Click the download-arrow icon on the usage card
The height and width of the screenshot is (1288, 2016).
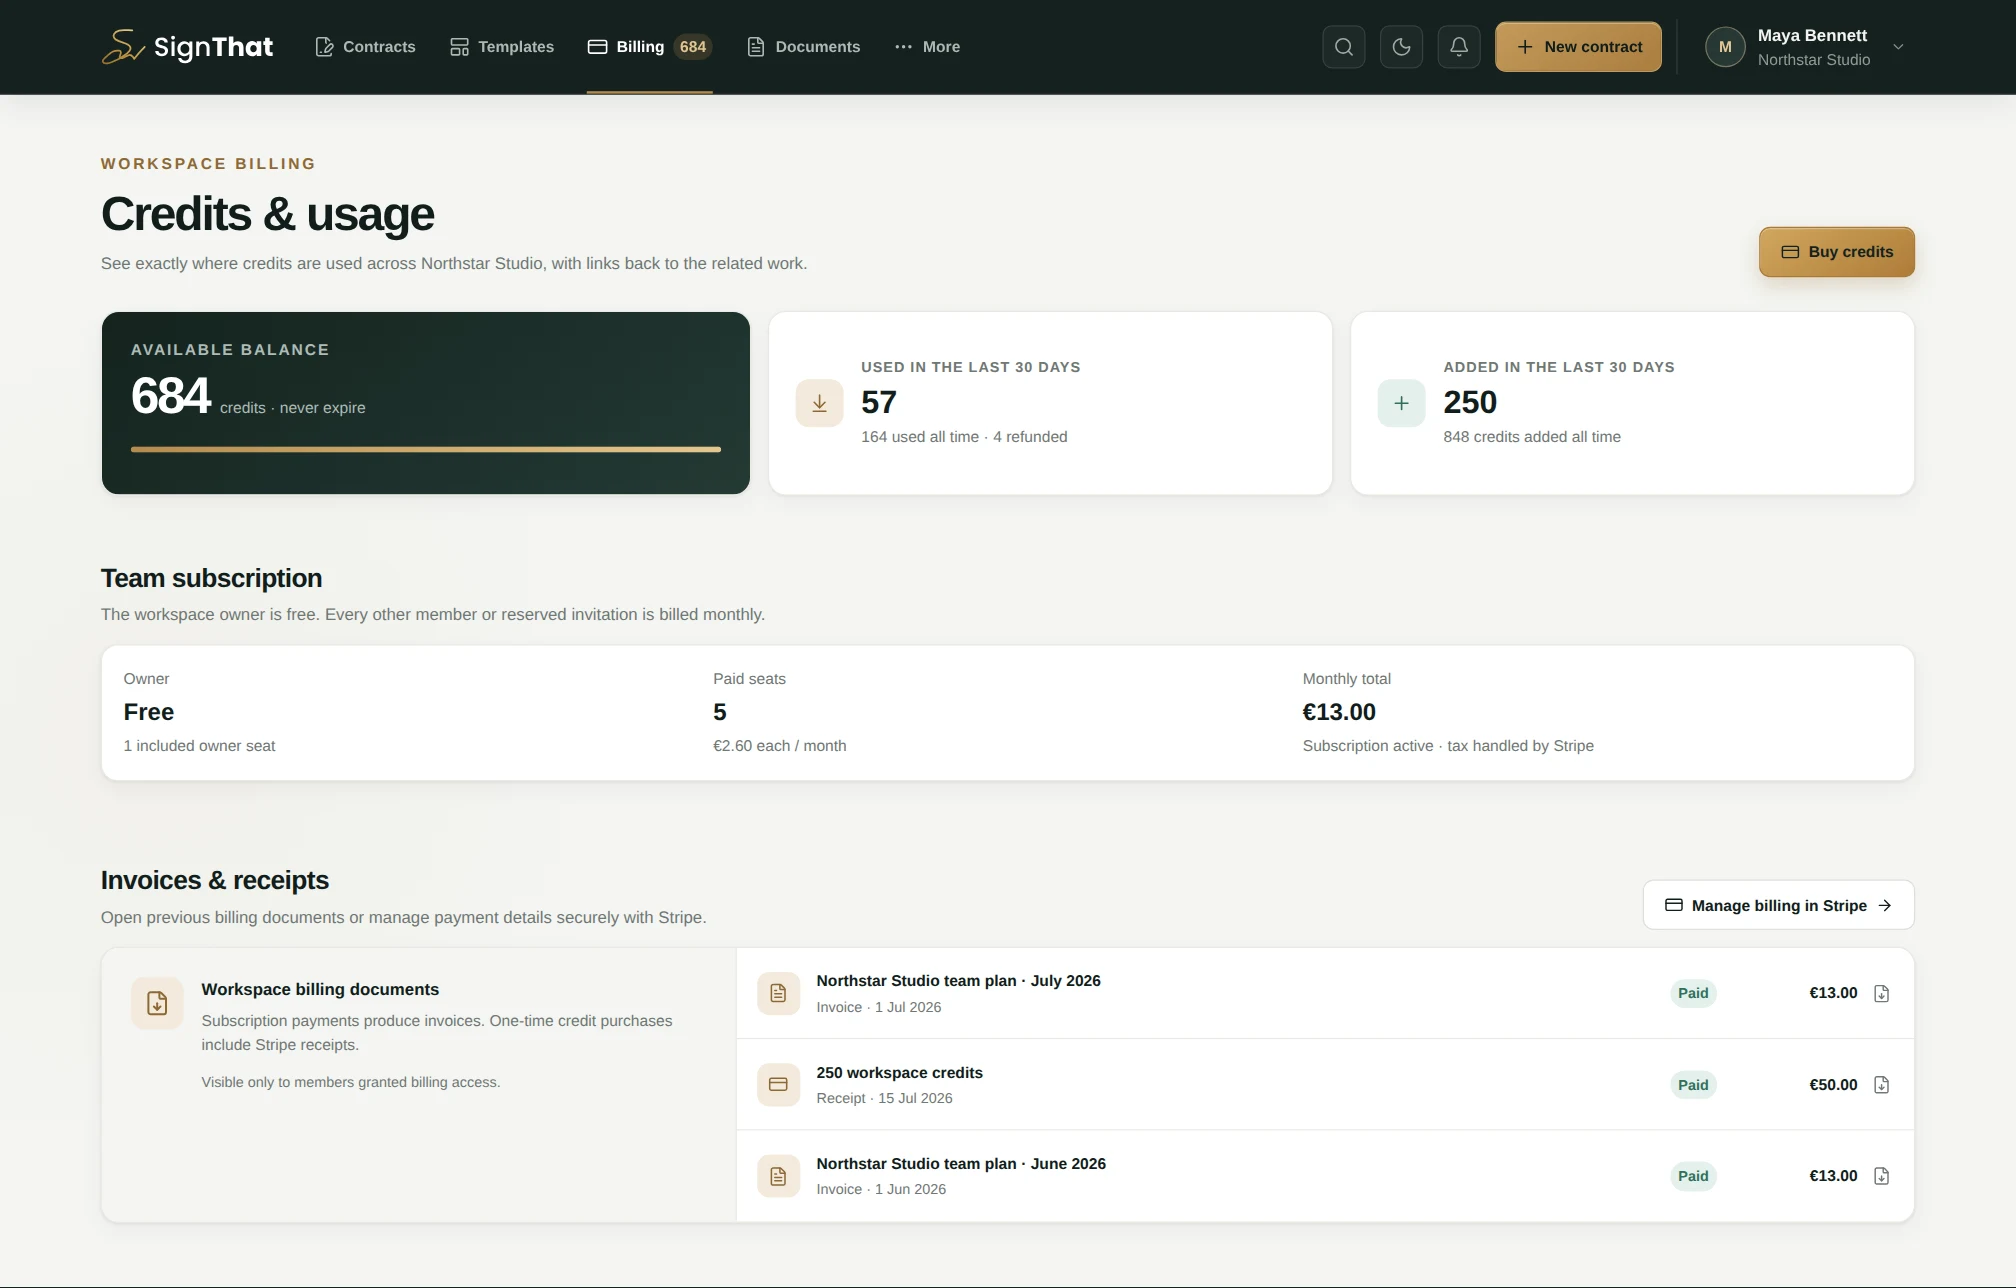[x=819, y=403]
